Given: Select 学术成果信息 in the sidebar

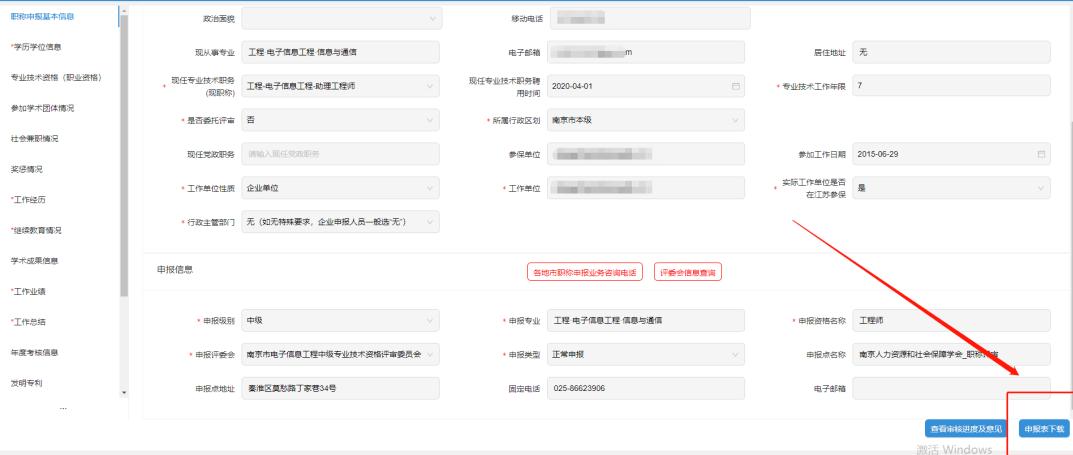Looking at the screenshot, I should tap(34, 261).
